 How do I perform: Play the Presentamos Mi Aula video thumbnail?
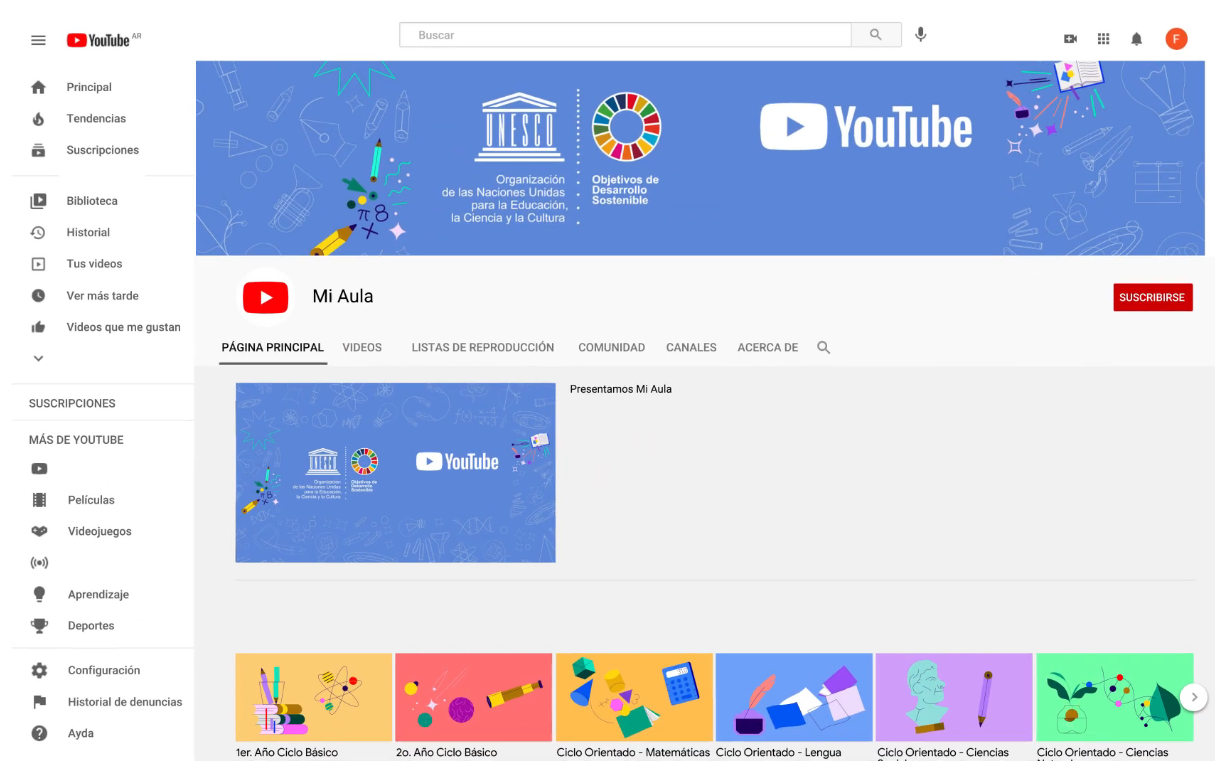(395, 472)
